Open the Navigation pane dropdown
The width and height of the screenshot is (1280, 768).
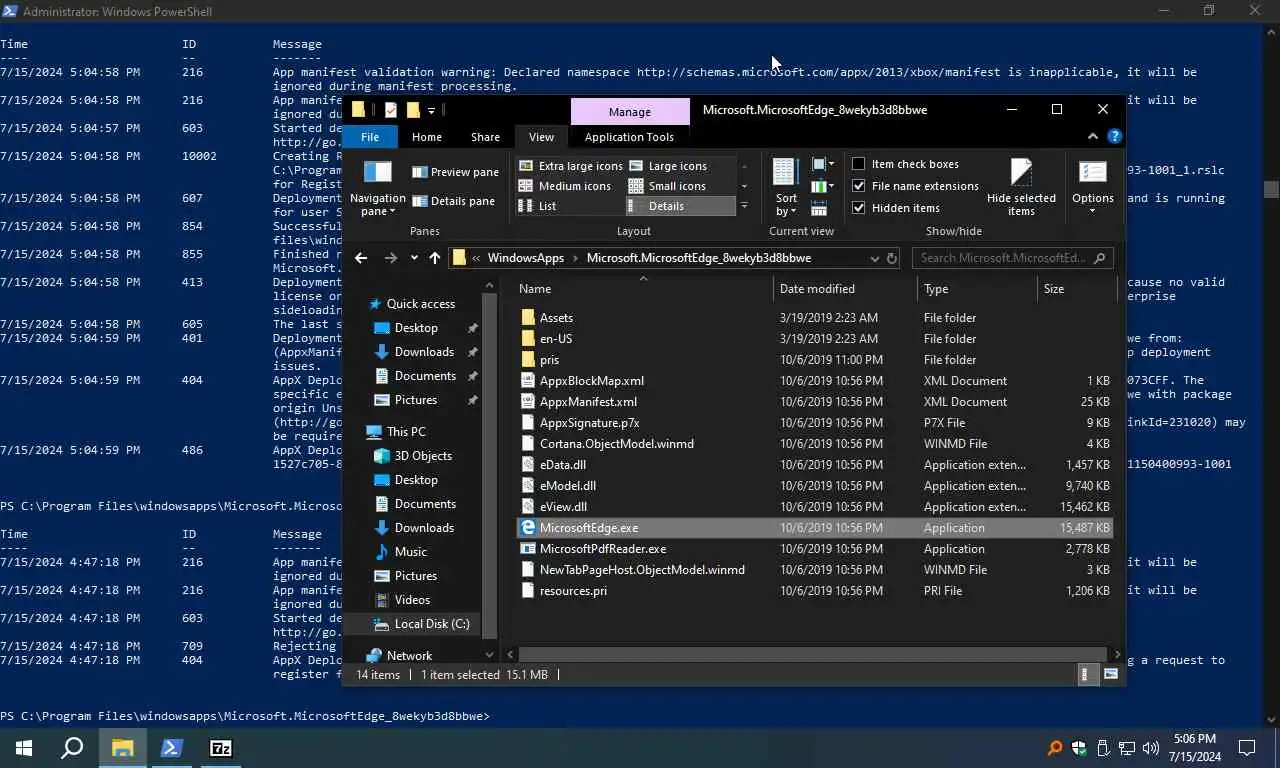377,187
